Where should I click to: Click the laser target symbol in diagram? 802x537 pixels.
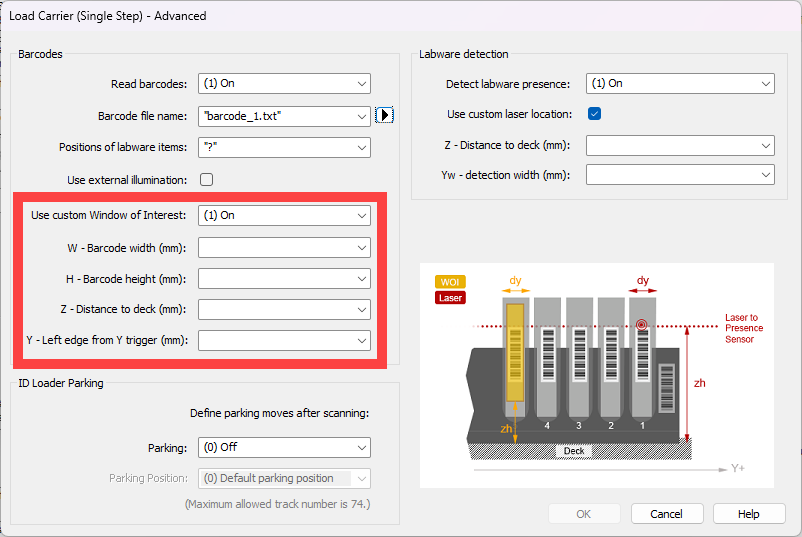[x=641, y=325]
